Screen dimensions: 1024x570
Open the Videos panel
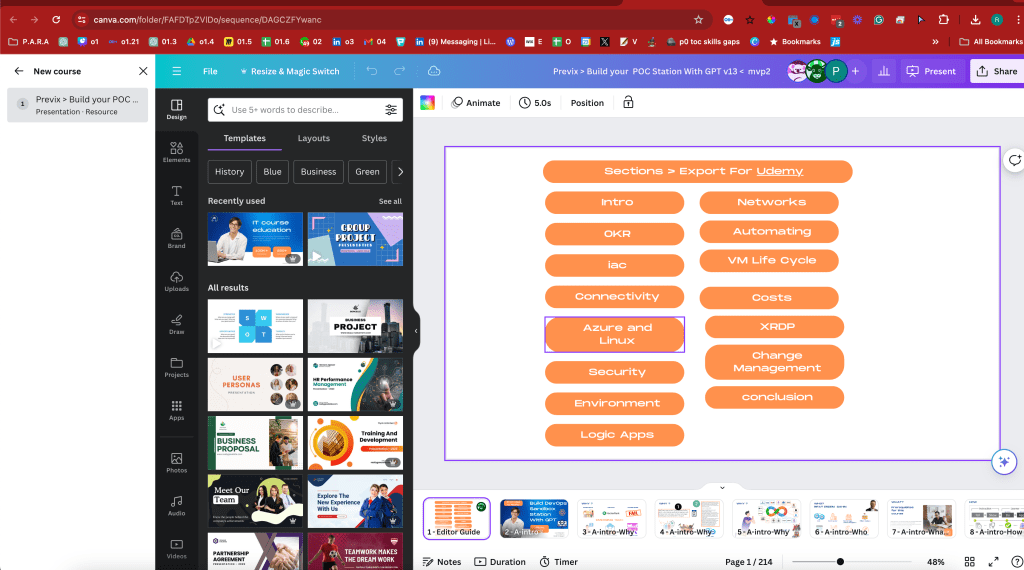coord(176,549)
